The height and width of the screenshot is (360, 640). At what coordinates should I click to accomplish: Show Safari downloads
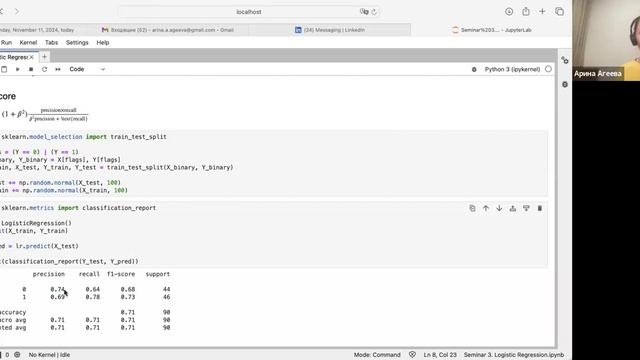(x=509, y=11)
